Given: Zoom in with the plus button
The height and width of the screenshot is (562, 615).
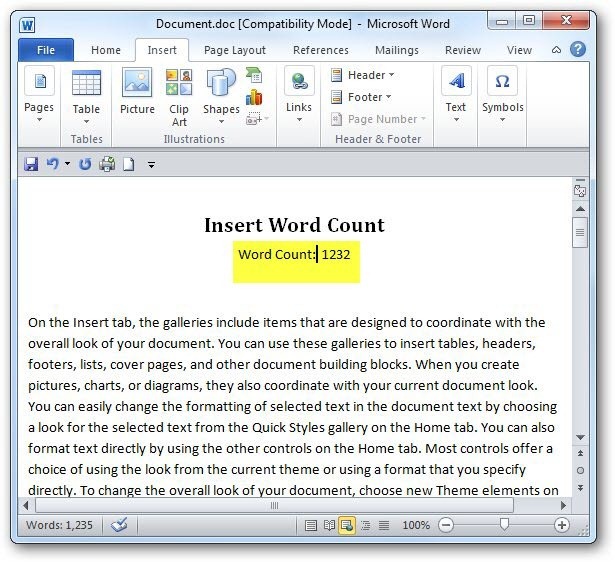Looking at the screenshot, I should pos(562,525).
